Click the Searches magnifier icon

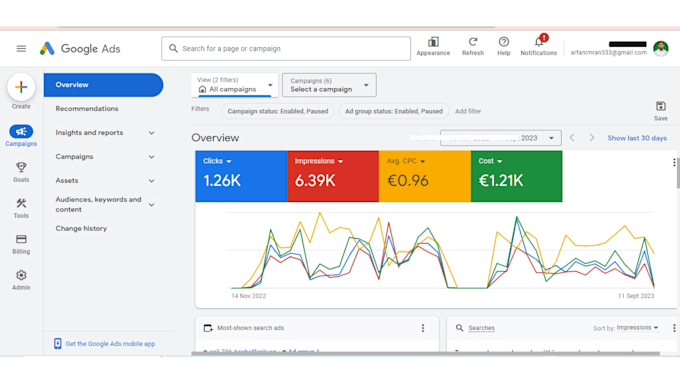(x=459, y=328)
